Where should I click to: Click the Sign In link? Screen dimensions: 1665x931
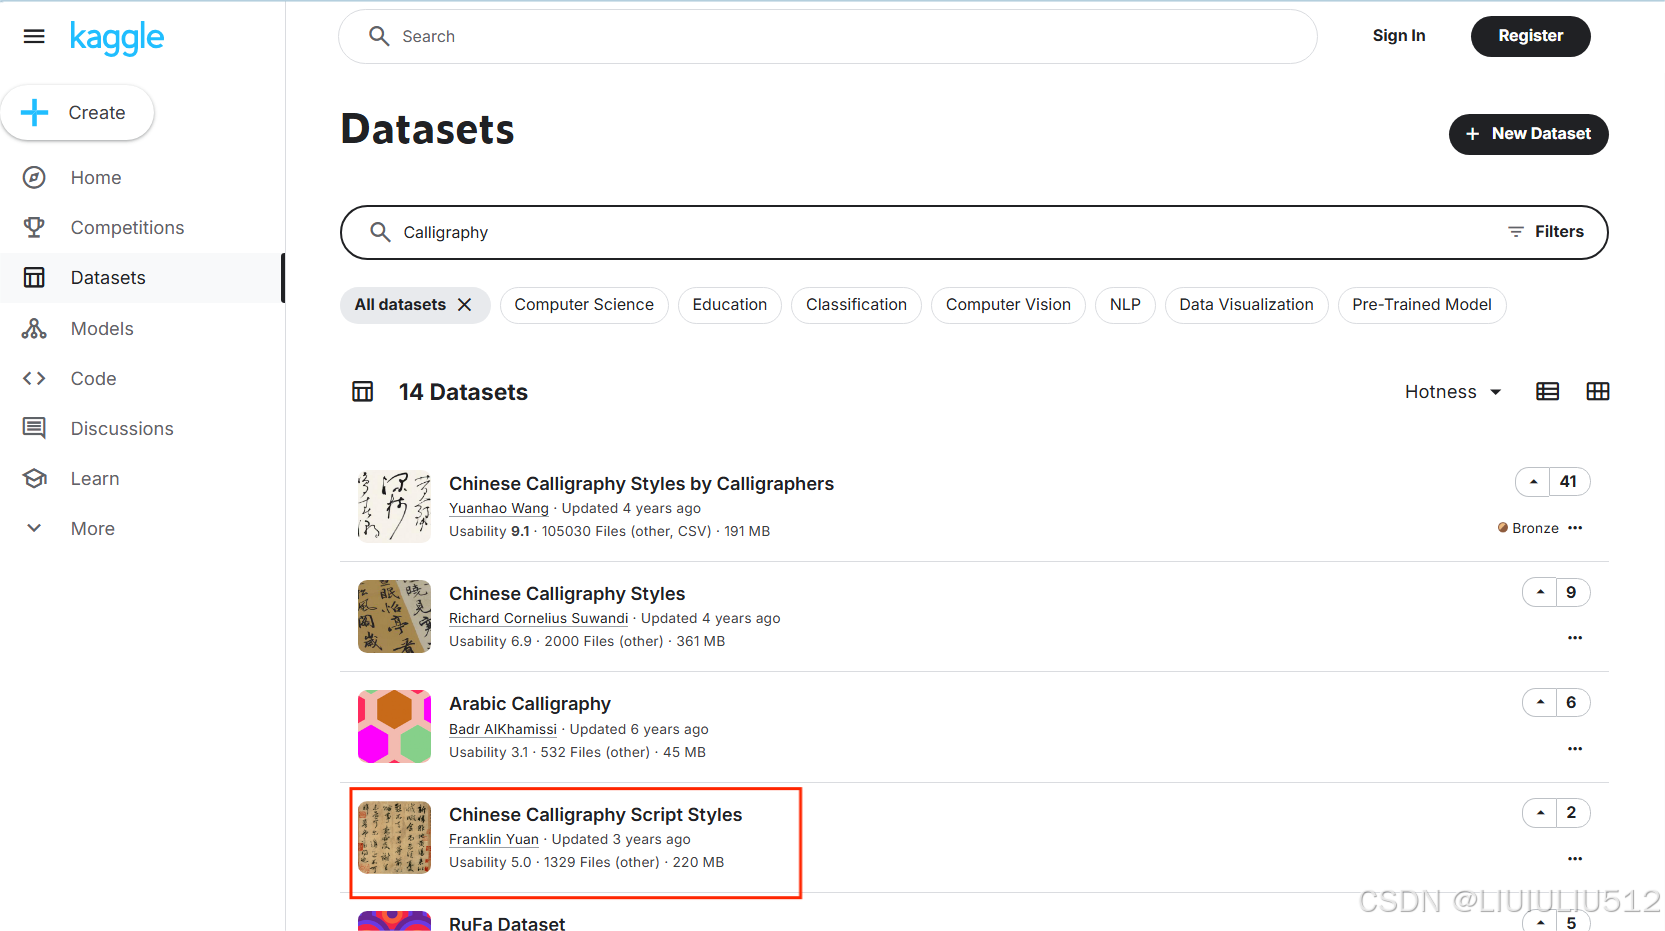[x=1398, y=36]
